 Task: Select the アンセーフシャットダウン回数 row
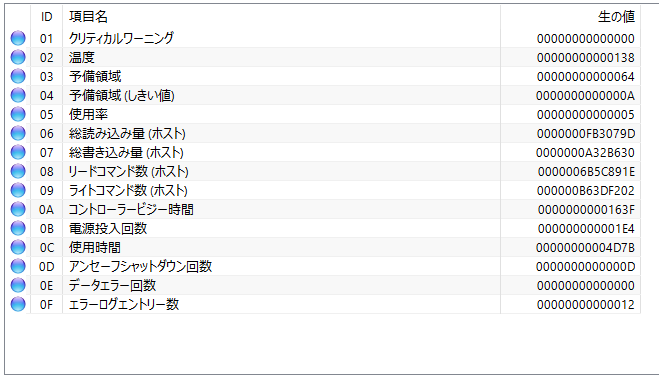[x=323, y=266]
